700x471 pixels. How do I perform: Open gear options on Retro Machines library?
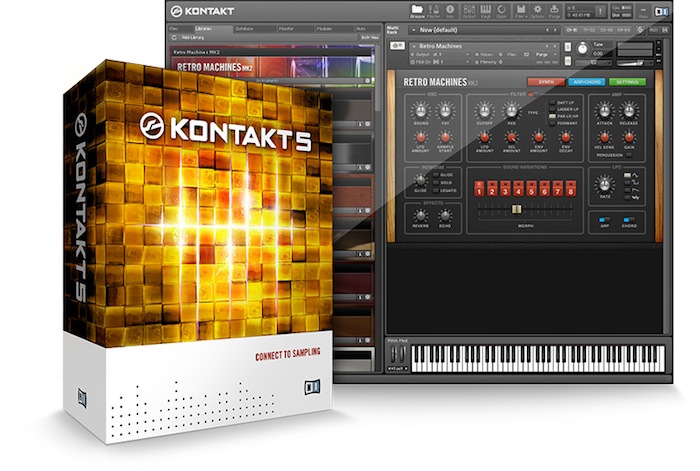pyautogui.click(x=368, y=81)
